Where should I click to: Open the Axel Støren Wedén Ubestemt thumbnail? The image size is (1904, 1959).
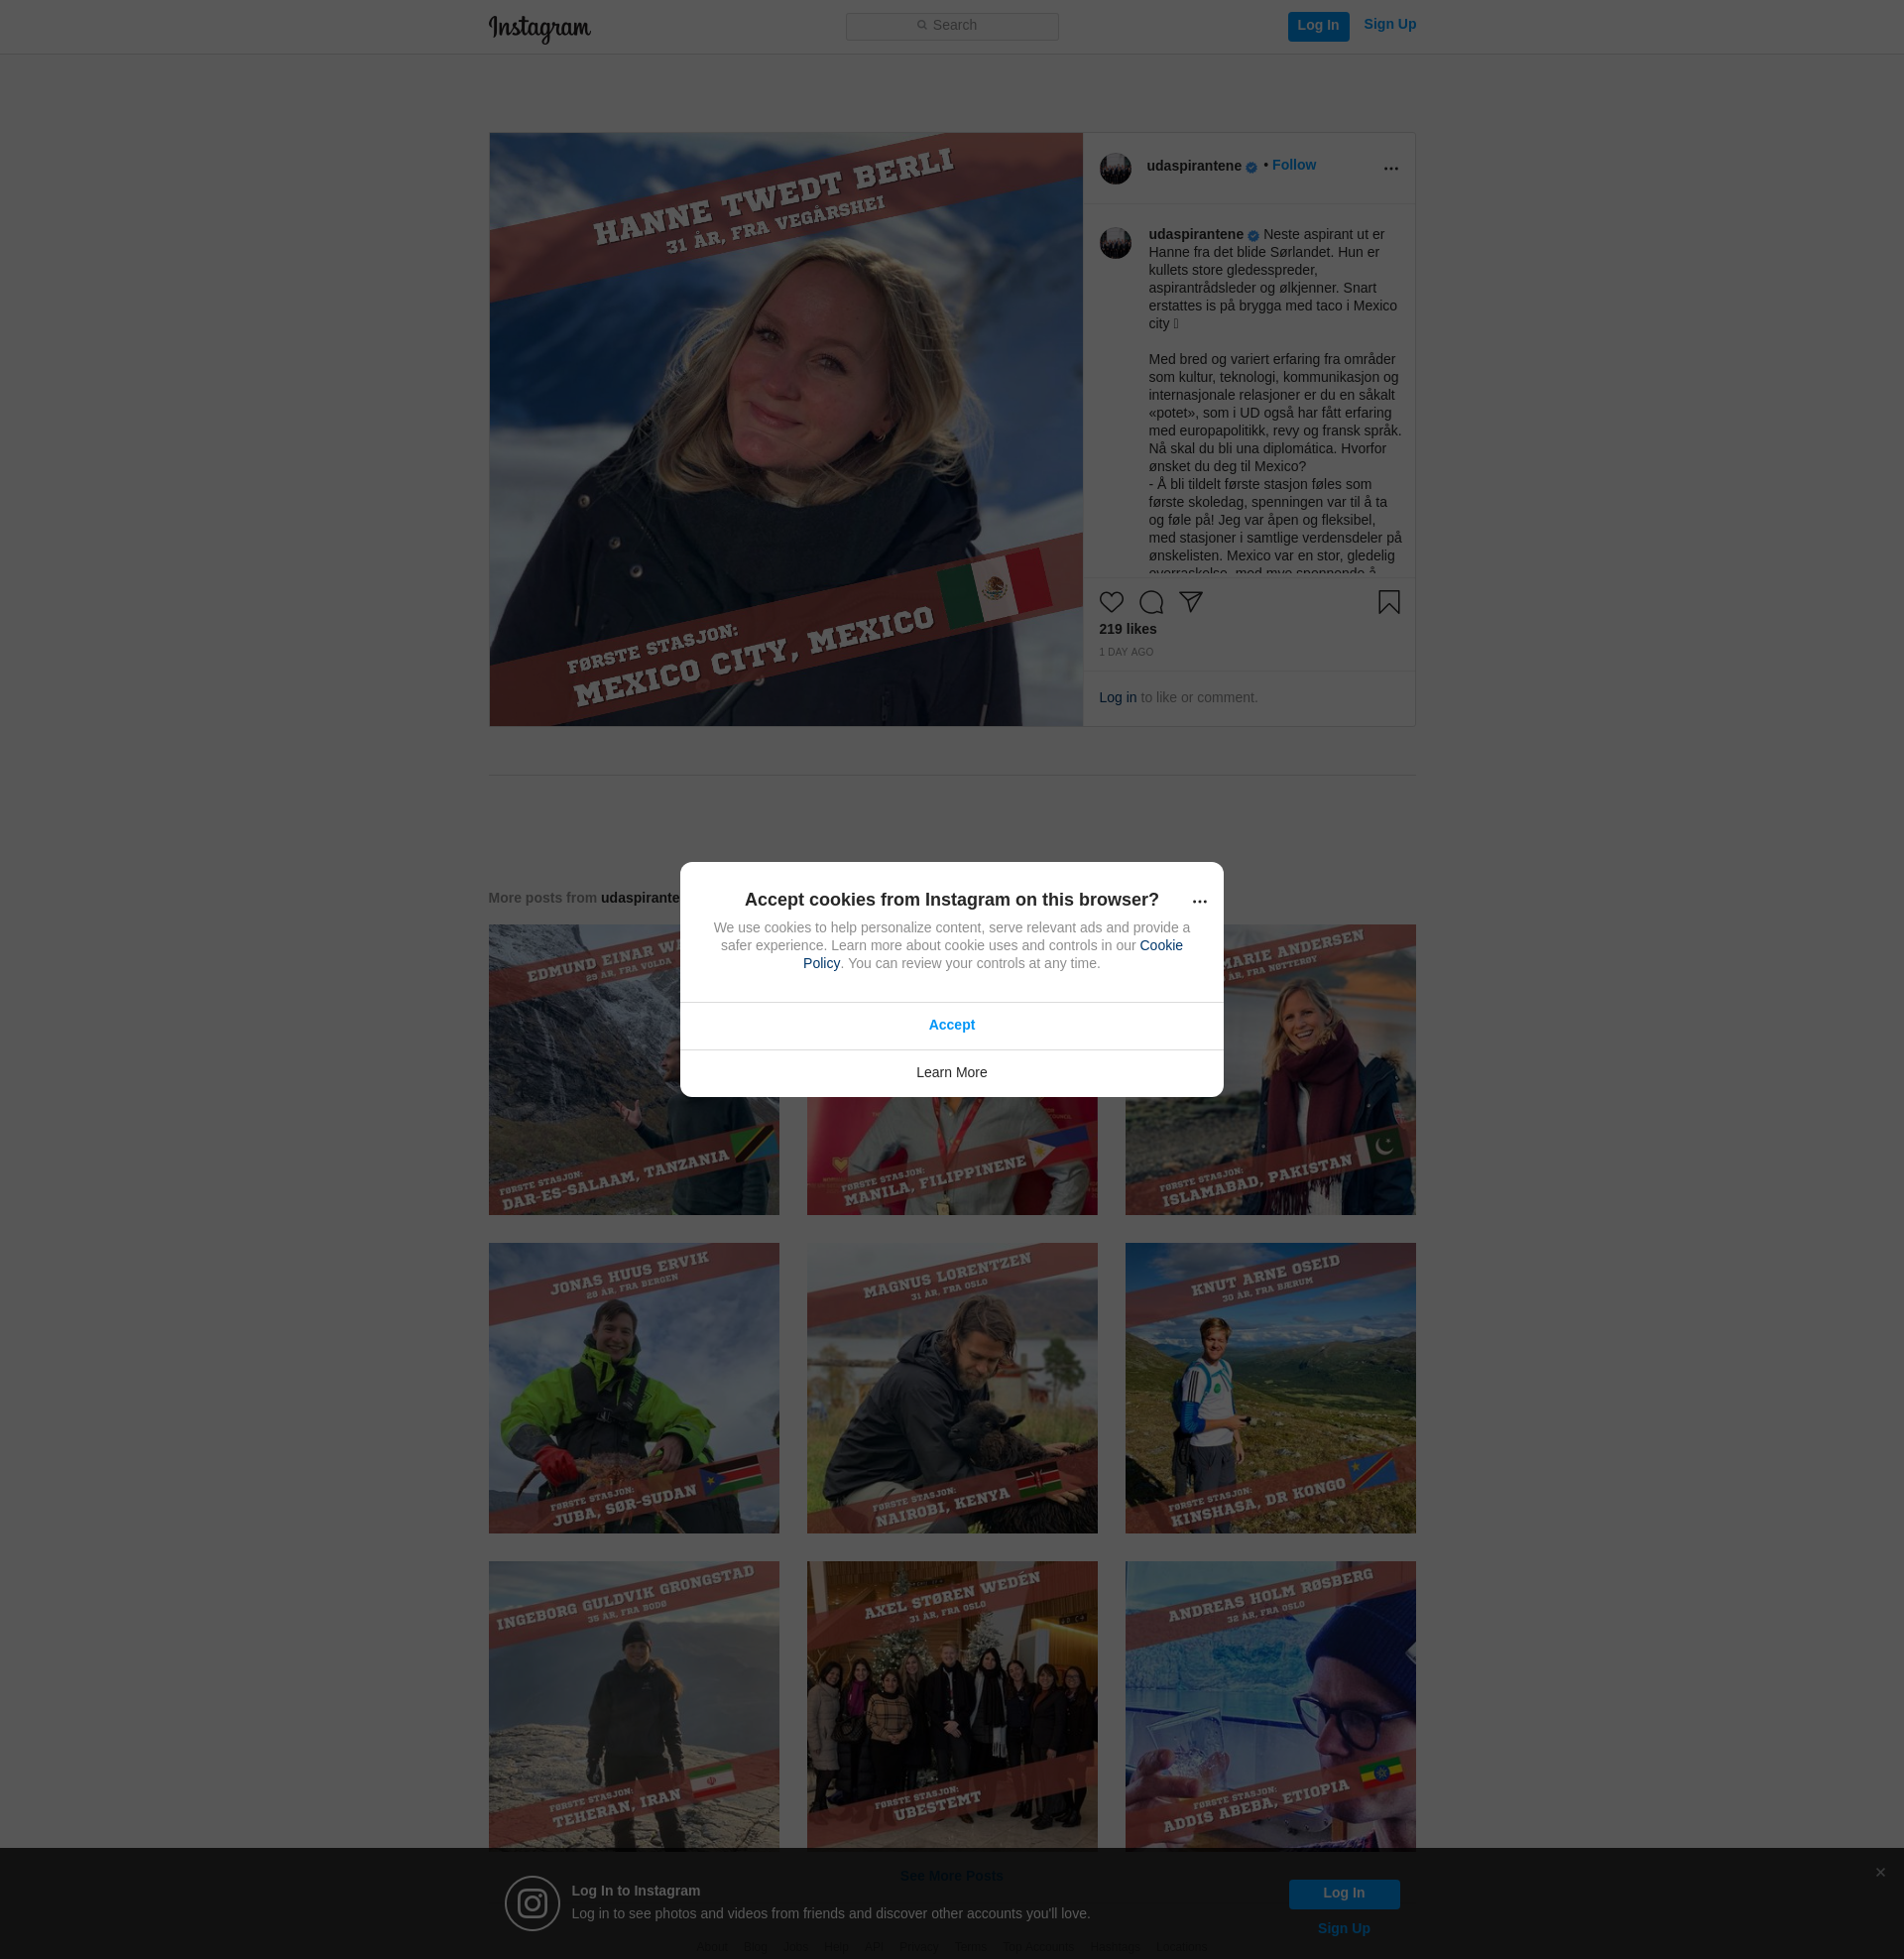point(951,1704)
